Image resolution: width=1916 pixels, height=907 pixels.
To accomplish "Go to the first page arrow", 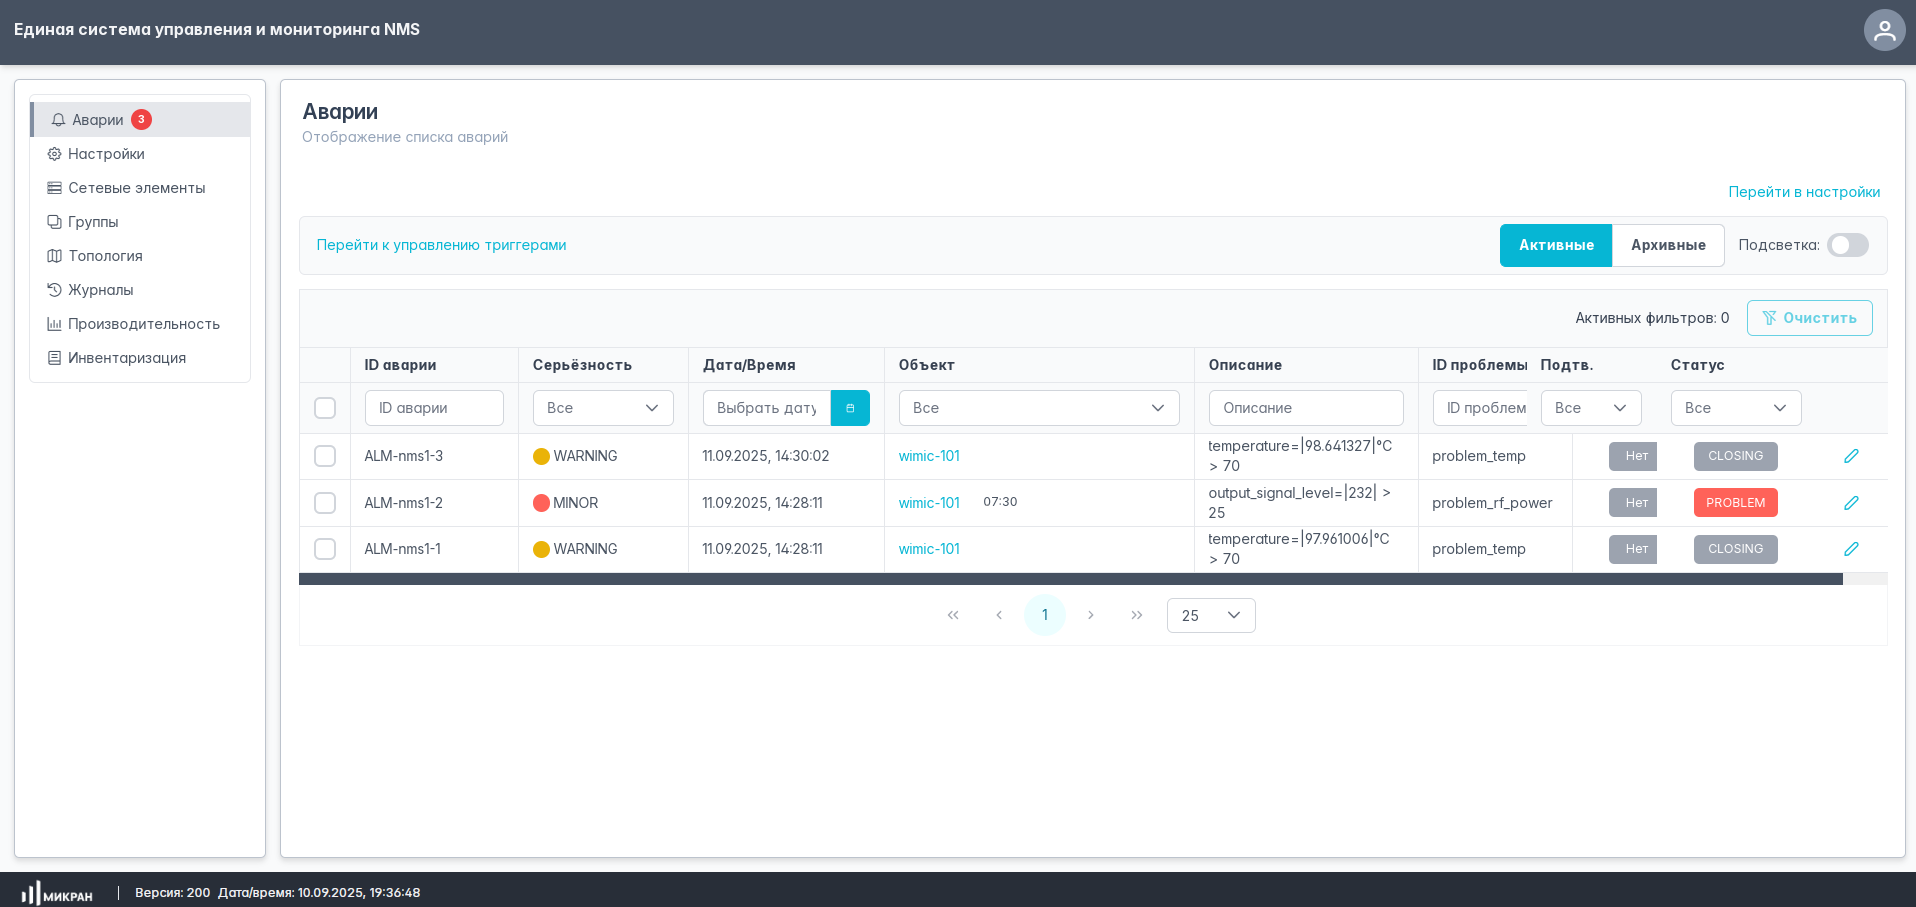I will [x=953, y=615].
